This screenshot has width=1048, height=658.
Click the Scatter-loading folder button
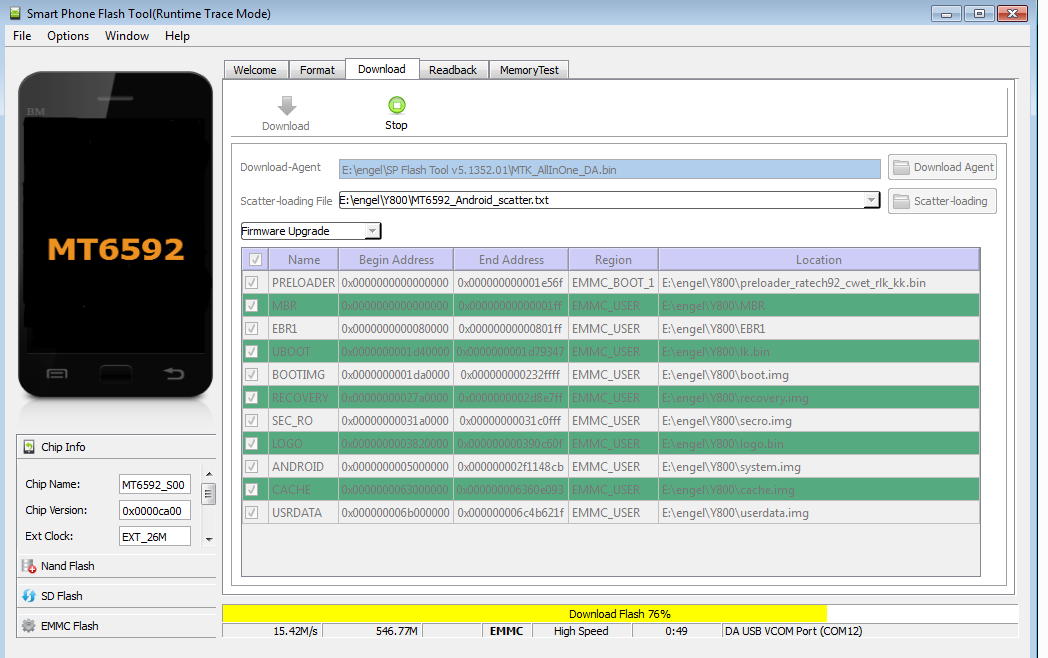[942, 201]
